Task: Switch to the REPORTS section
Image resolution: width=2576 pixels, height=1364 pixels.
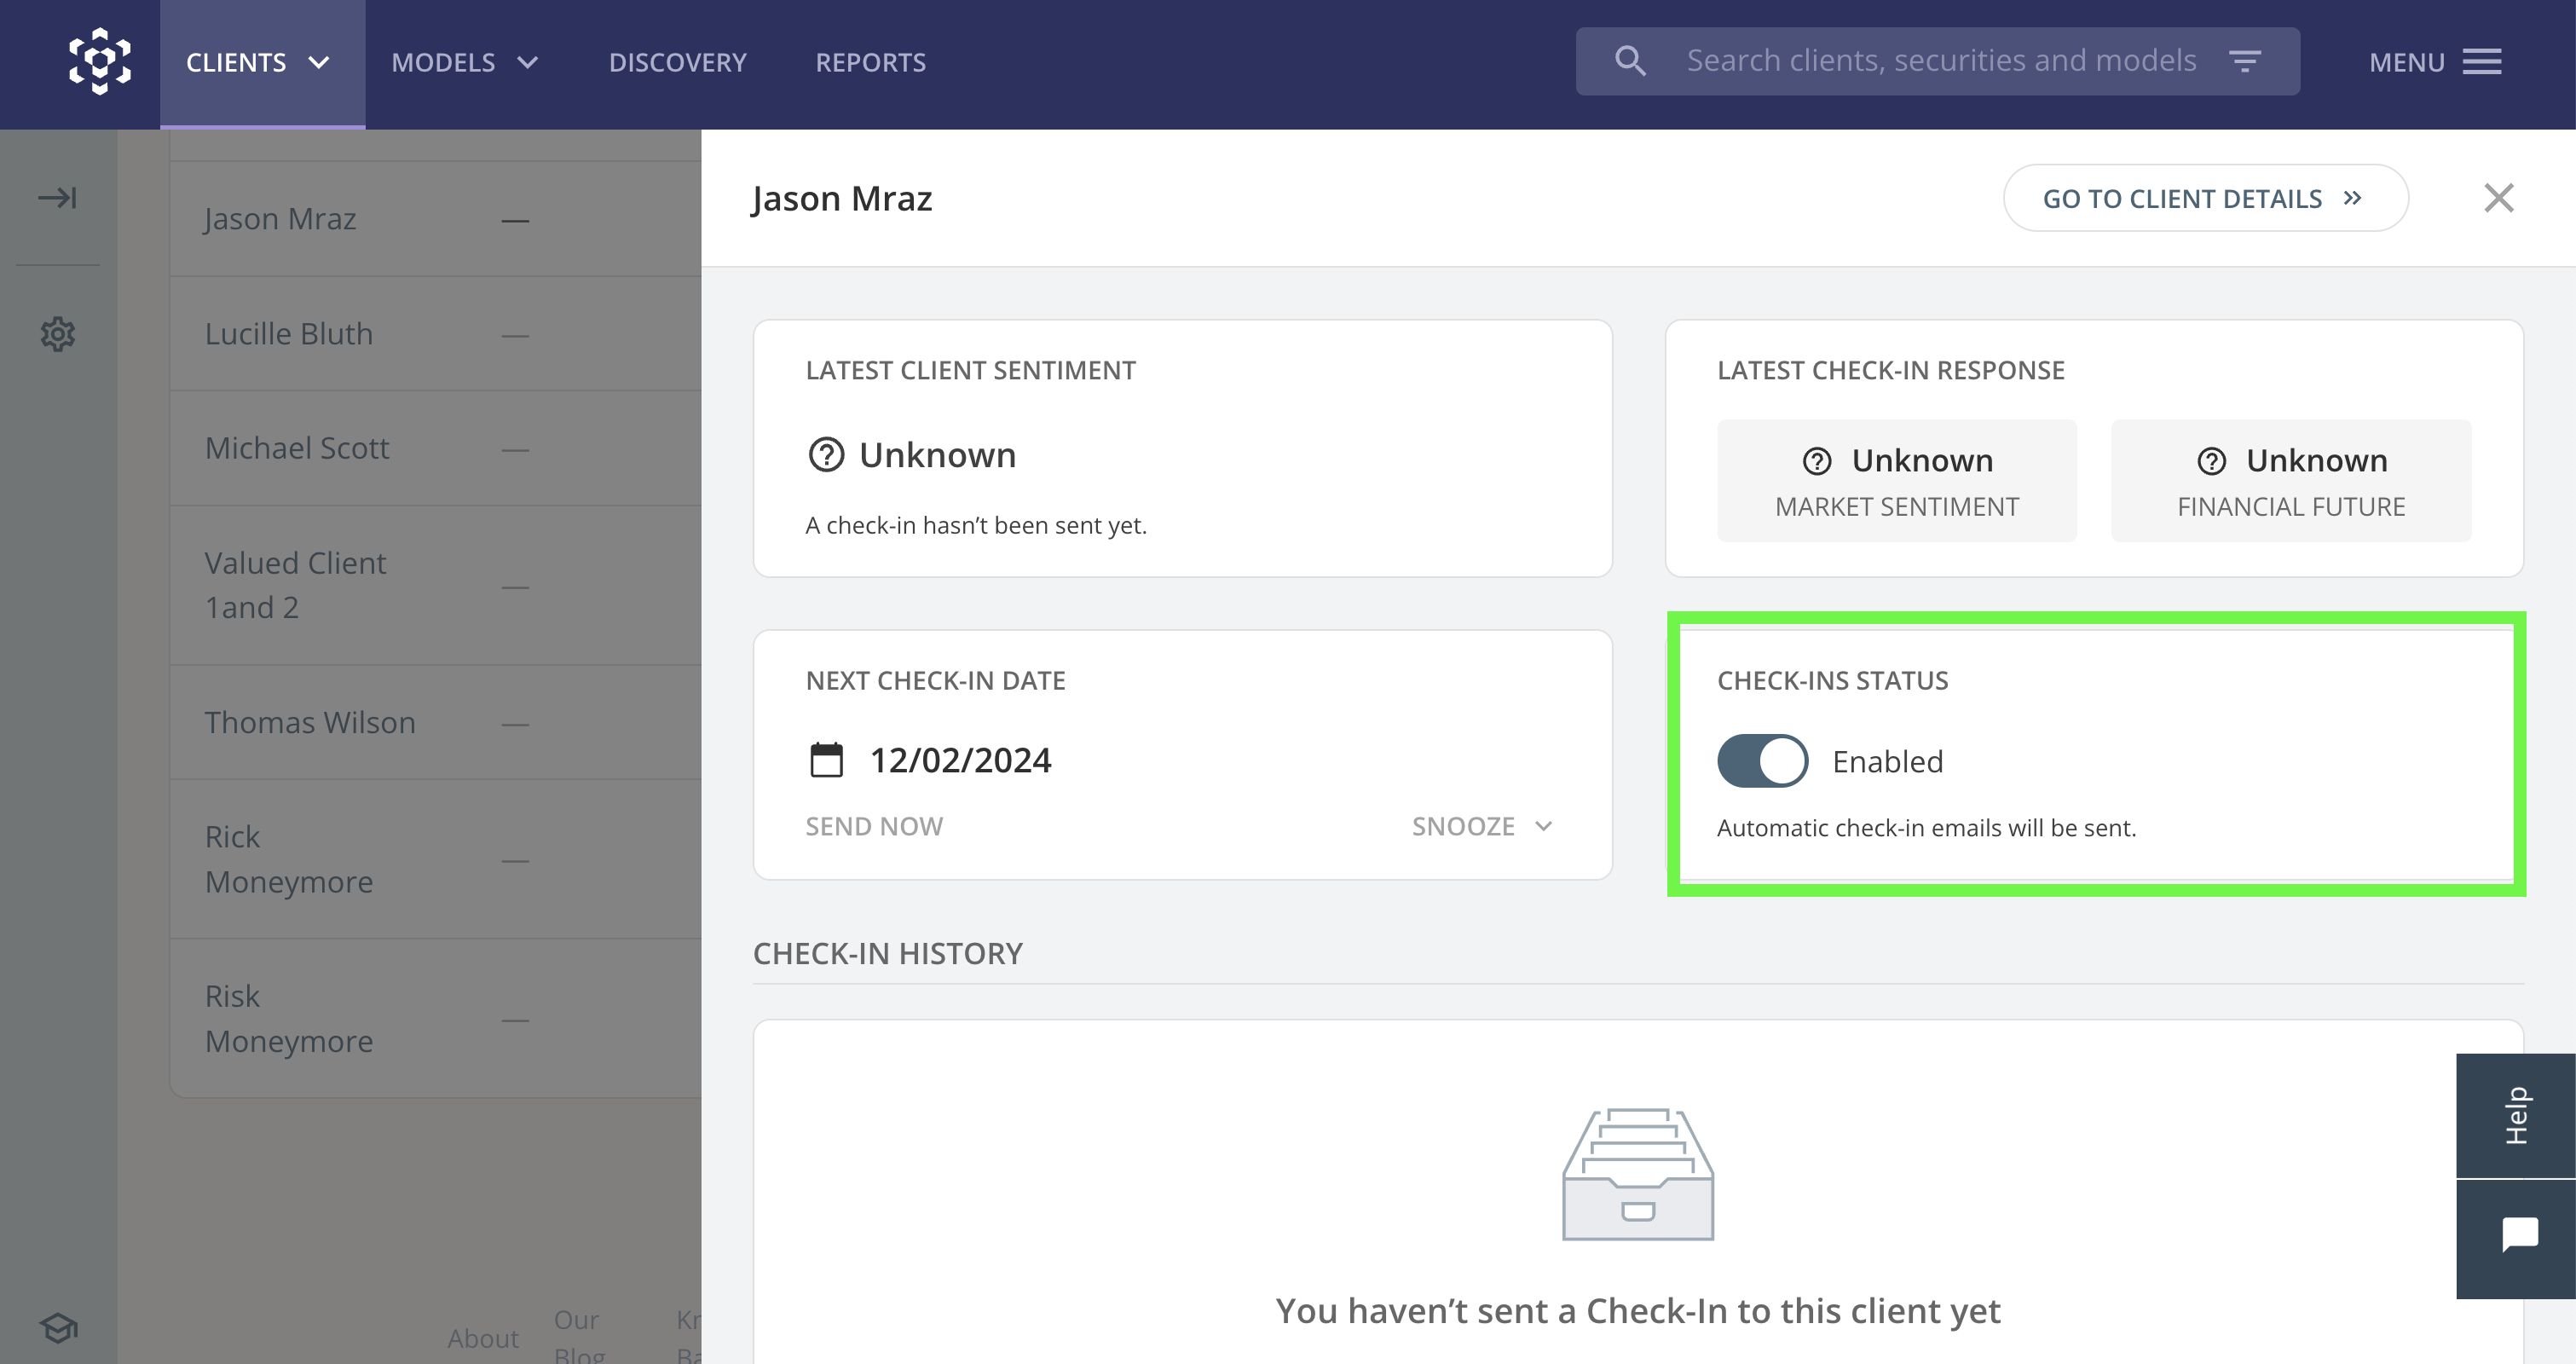Action: (x=870, y=62)
